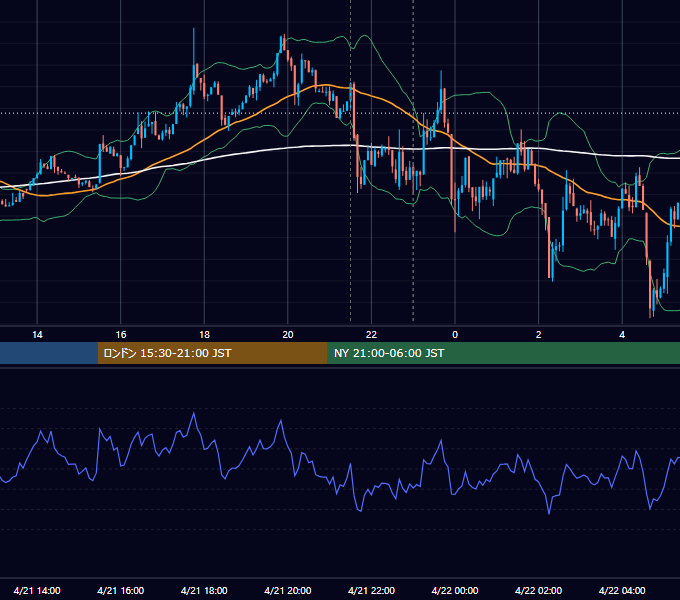Click the ロンドン 15:30-21:00 JST session bar
This screenshot has height=600, width=680.
(x=212, y=353)
